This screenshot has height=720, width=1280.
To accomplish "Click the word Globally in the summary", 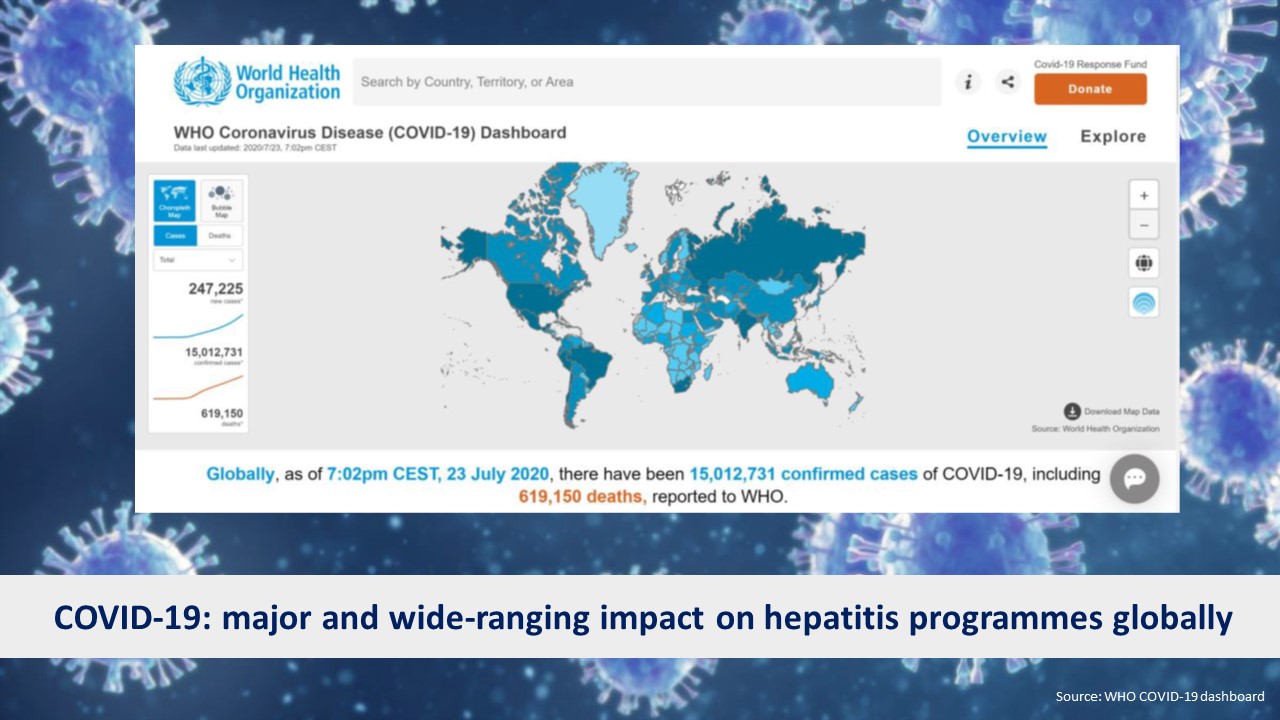I will tap(240, 474).
